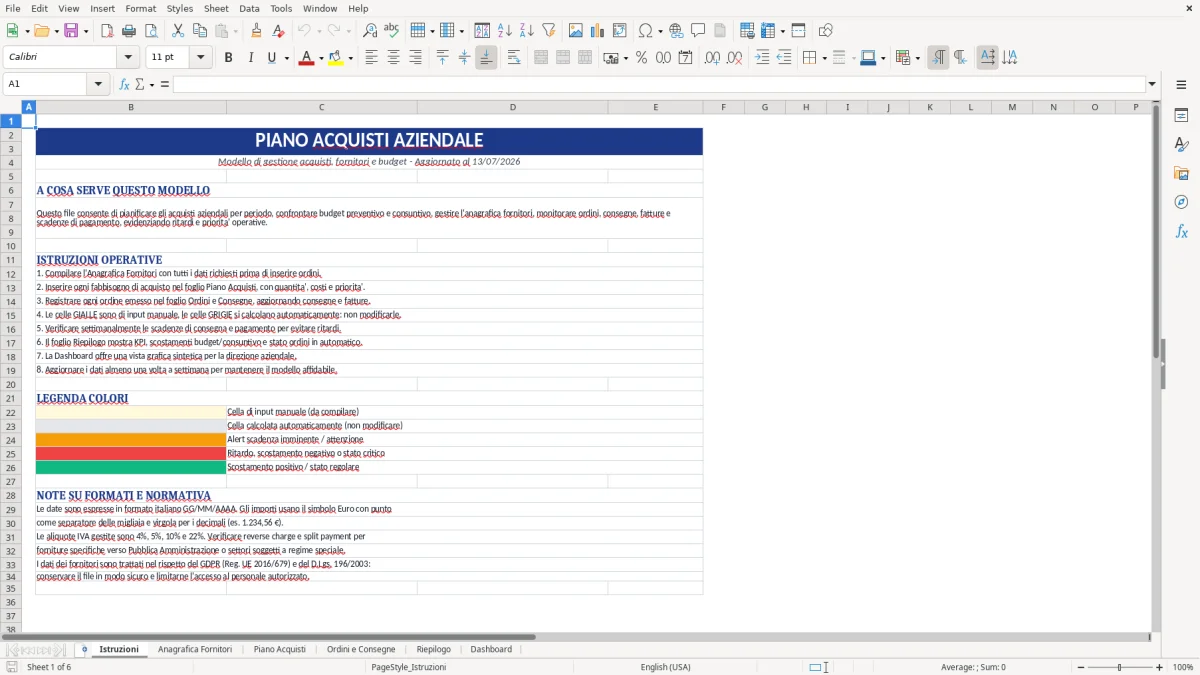Image resolution: width=1200 pixels, height=675 pixels.
Task: Insert a hyperlink
Action: coord(676,31)
